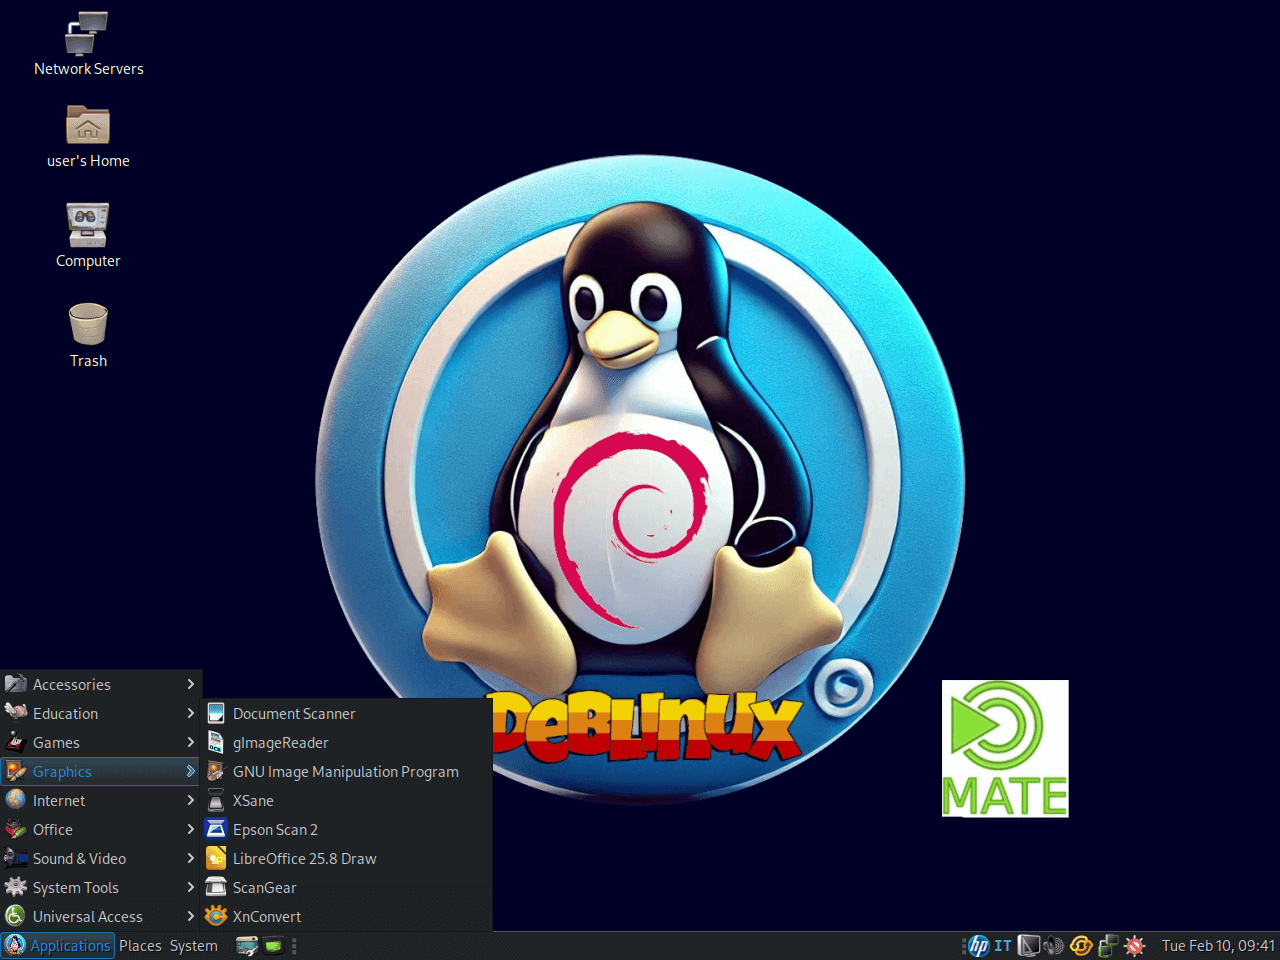Open the System panel menu
This screenshot has width=1280, height=960.
[193, 946]
